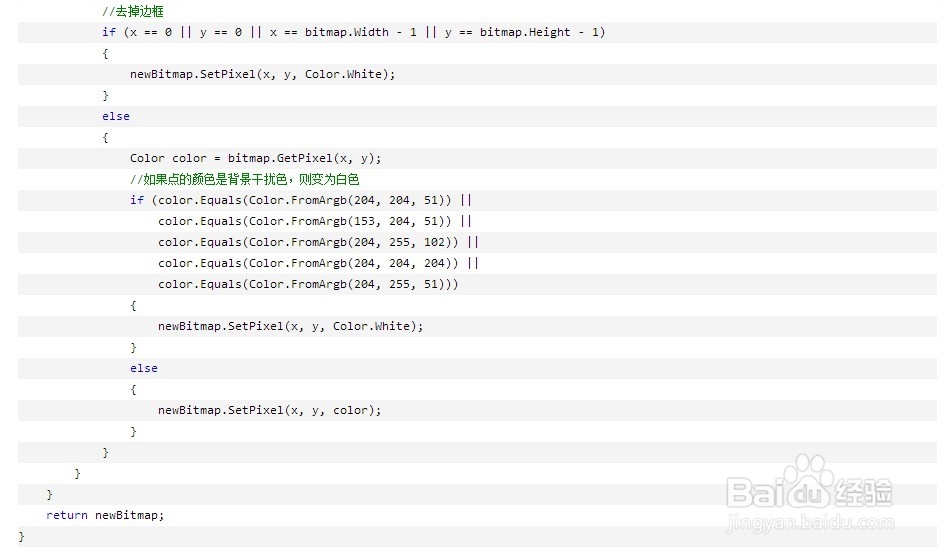
Task: Click the jingyan.baidu.com watermark text
Action: pos(809,522)
